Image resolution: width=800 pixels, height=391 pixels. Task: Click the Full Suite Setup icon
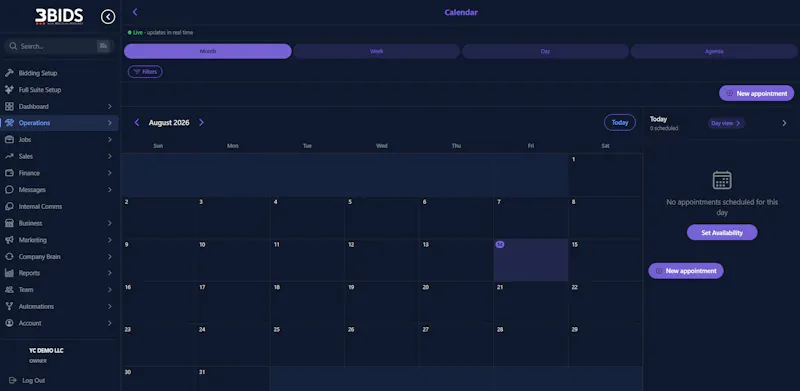[x=9, y=90]
